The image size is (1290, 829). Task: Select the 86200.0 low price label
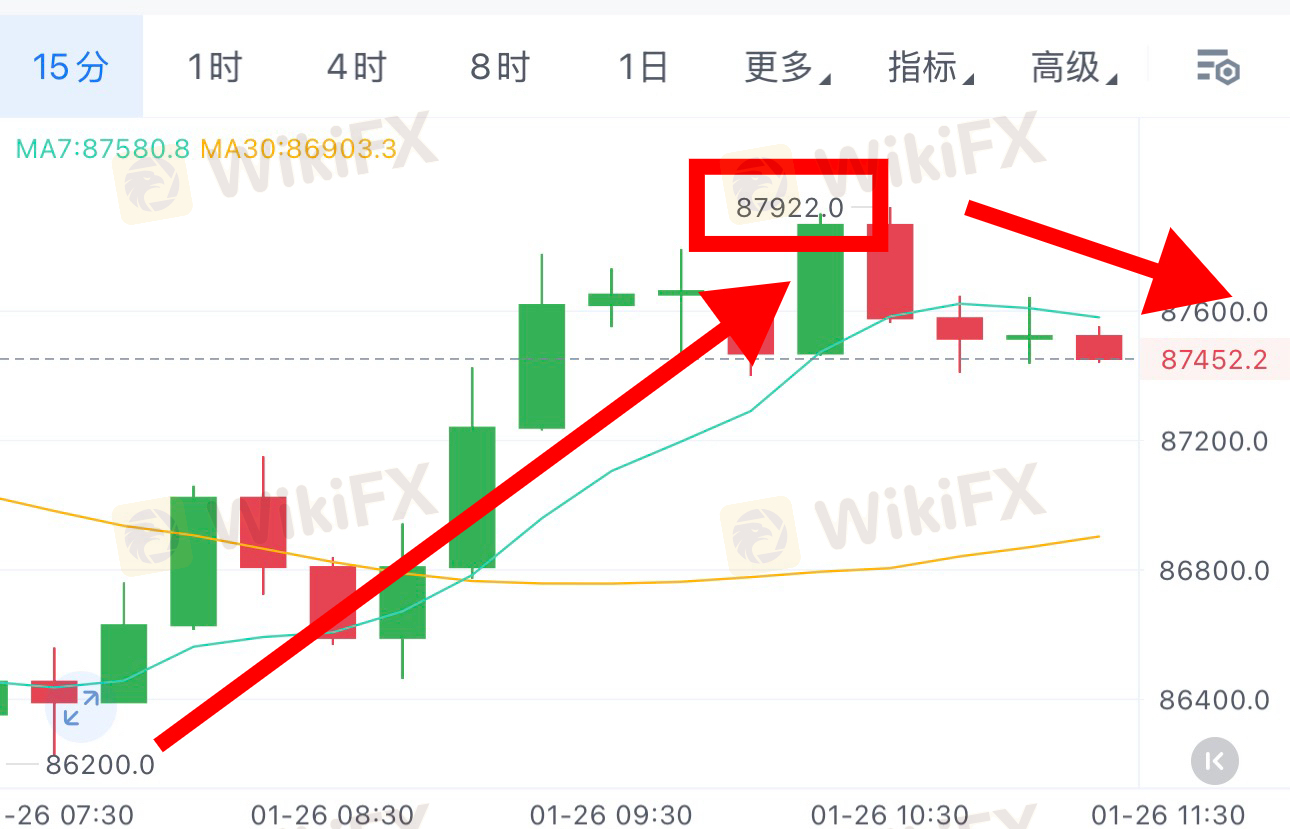tap(100, 766)
